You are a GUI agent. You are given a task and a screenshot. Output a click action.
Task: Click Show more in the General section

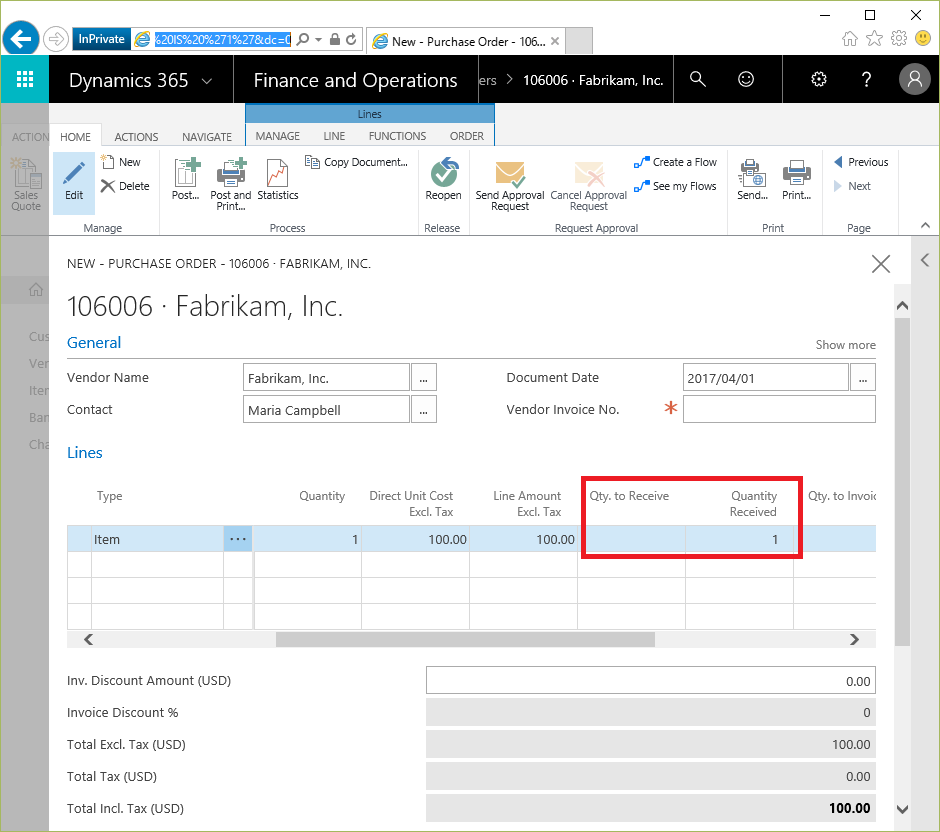845,345
